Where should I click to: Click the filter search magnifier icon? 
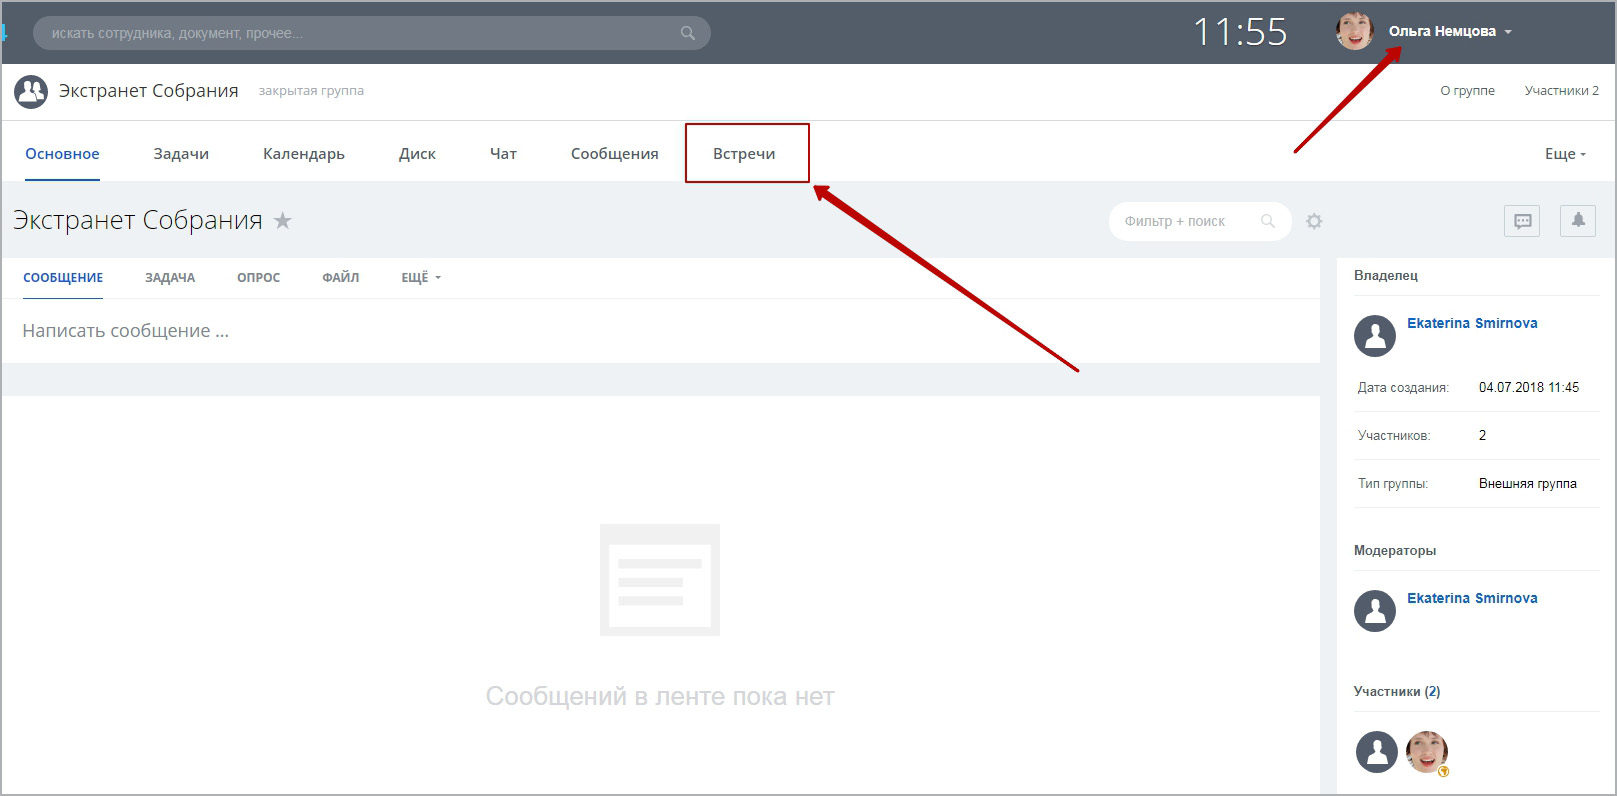point(1268,221)
